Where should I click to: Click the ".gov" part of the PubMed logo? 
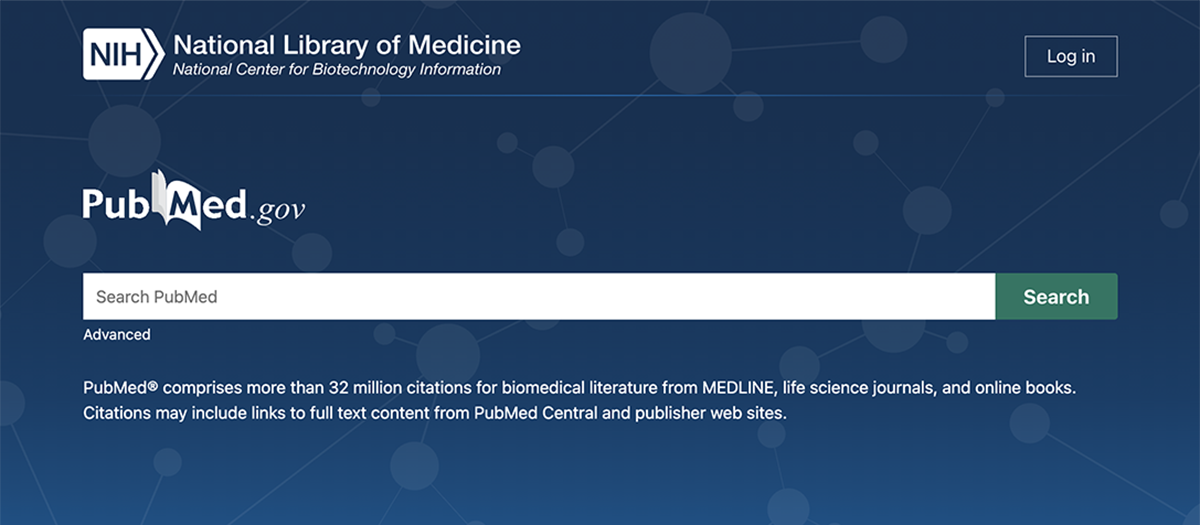pos(278,209)
